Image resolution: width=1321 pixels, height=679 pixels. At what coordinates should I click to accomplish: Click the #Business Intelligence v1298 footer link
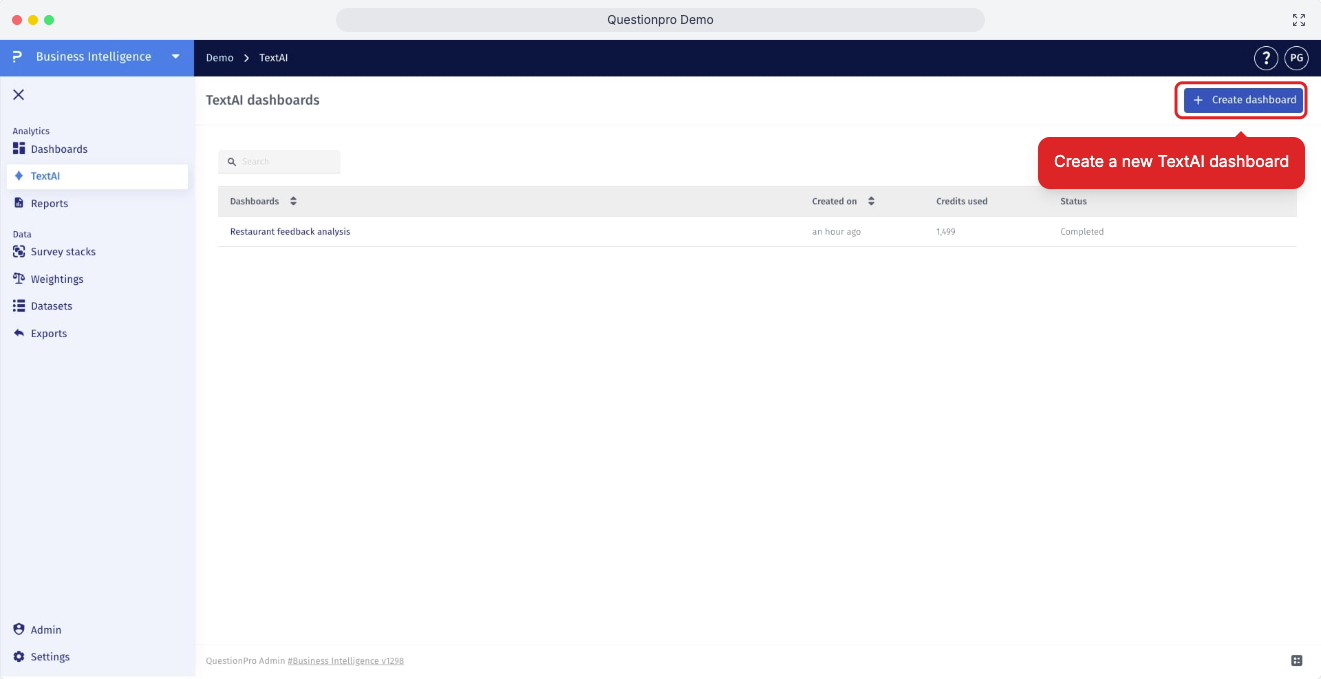pos(345,661)
